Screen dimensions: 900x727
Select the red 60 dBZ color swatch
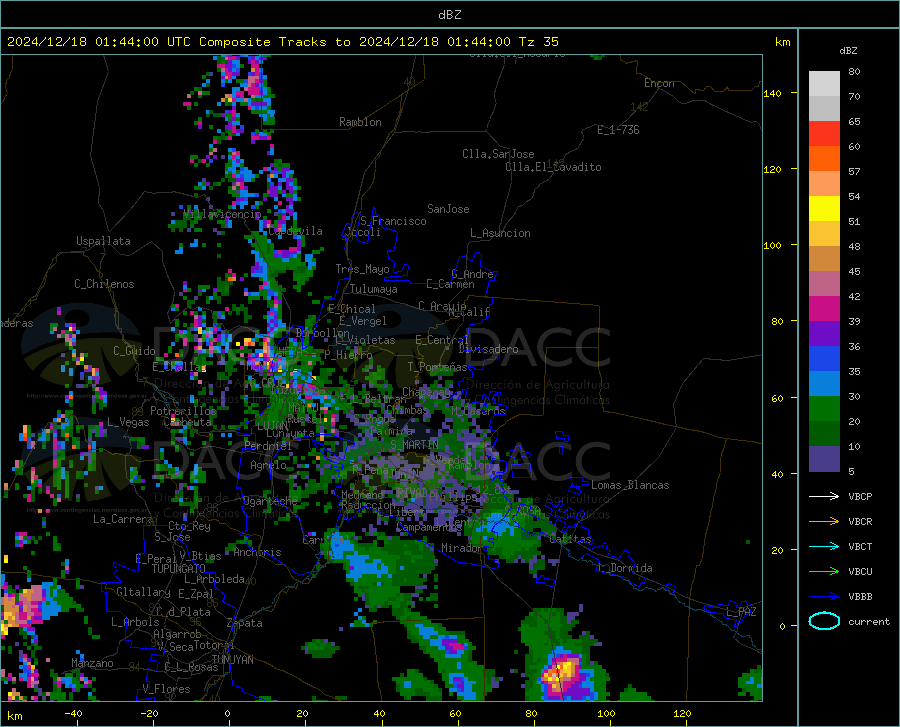coord(824,134)
